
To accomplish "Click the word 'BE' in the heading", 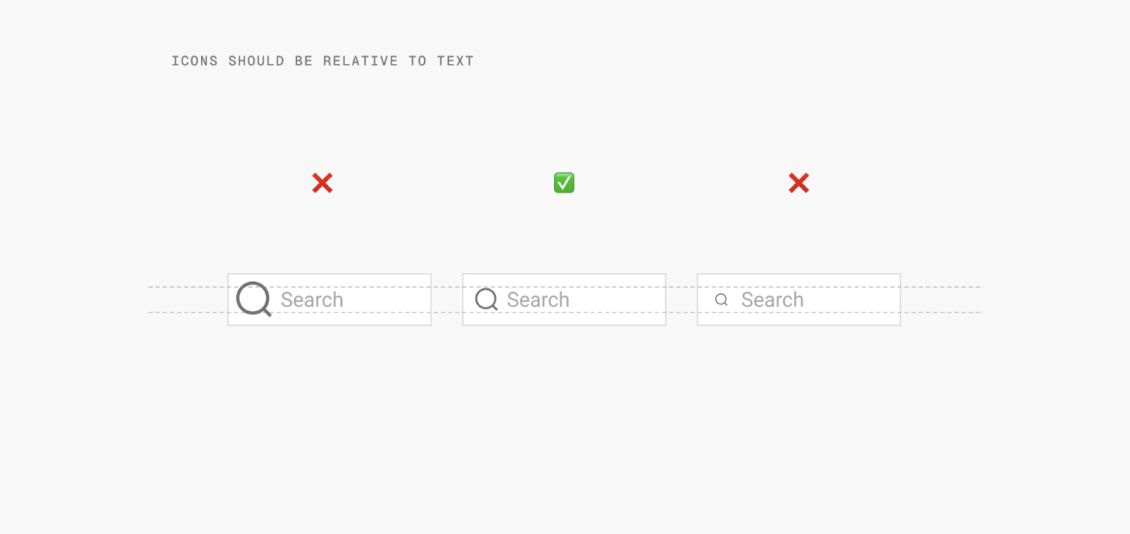I will (x=303, y=61).
